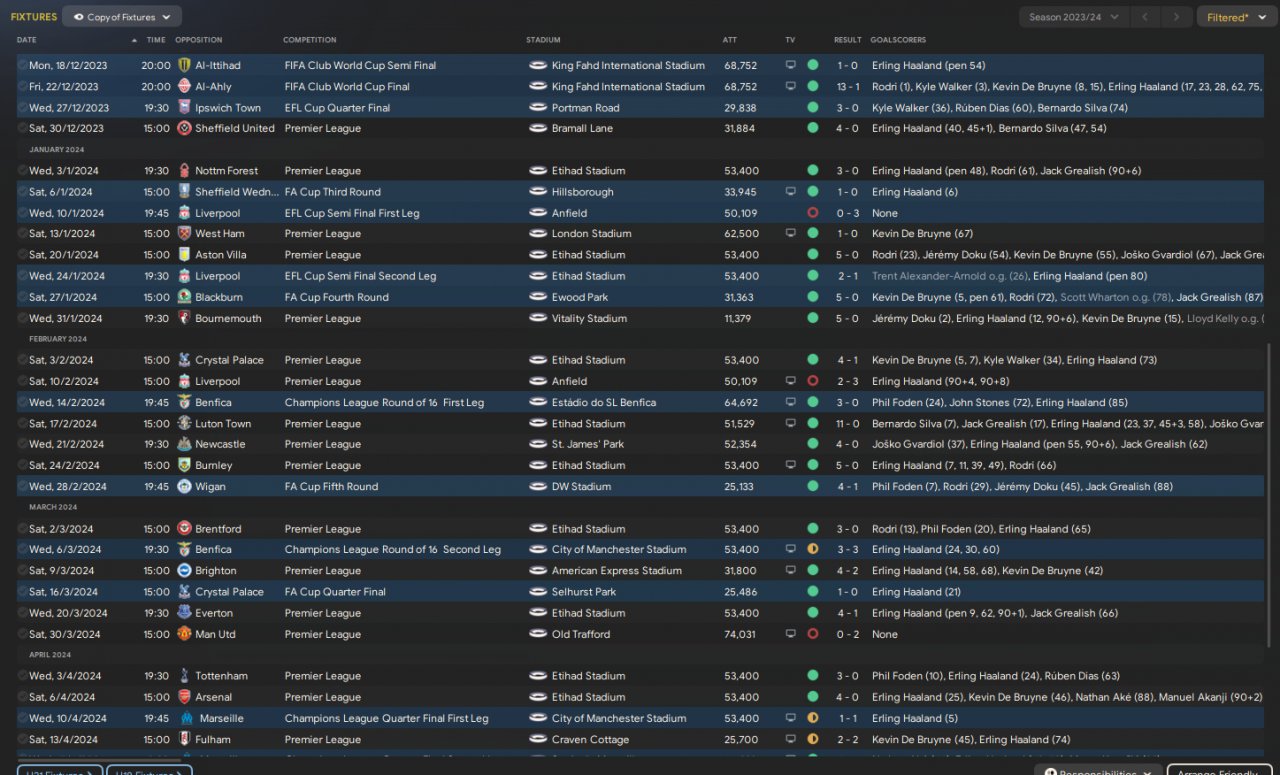The height and width of the screenshot is (775, 1280).
Task: Open the Blackburn club crest
Action: (184, 297)
